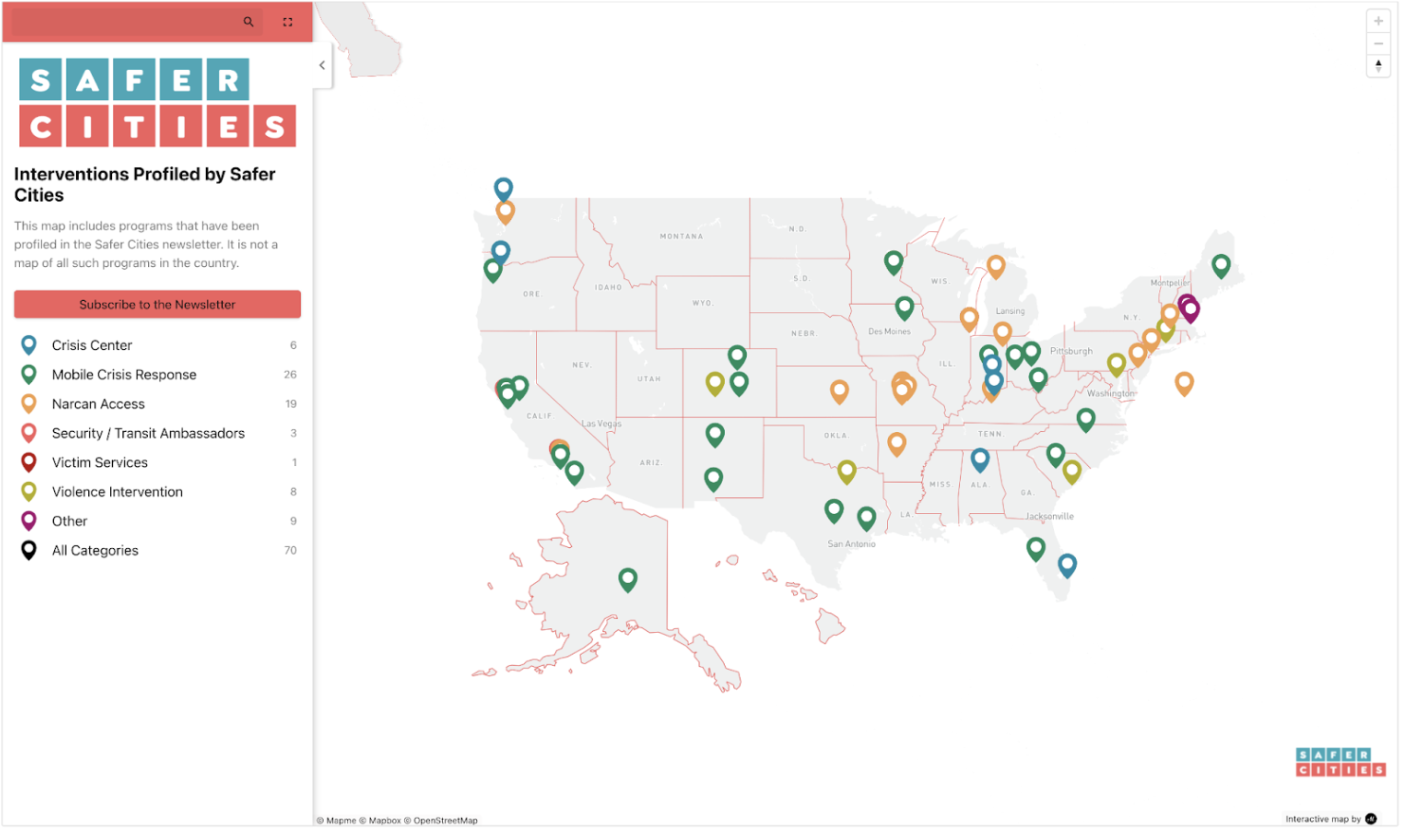Subscribe to the Newsletter button
This screenshot has width=1402, height=836.
(157, 305)
